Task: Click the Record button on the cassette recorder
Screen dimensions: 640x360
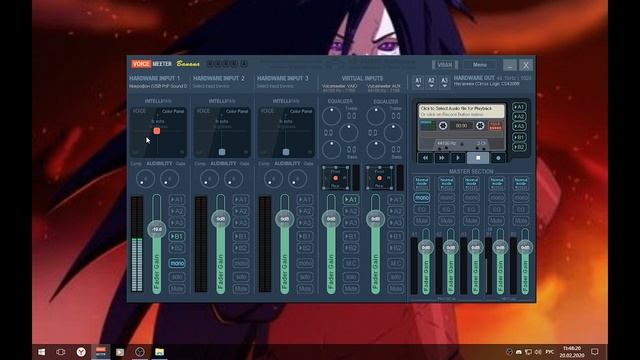Action: pyautogui.click(x=498, y=158)
